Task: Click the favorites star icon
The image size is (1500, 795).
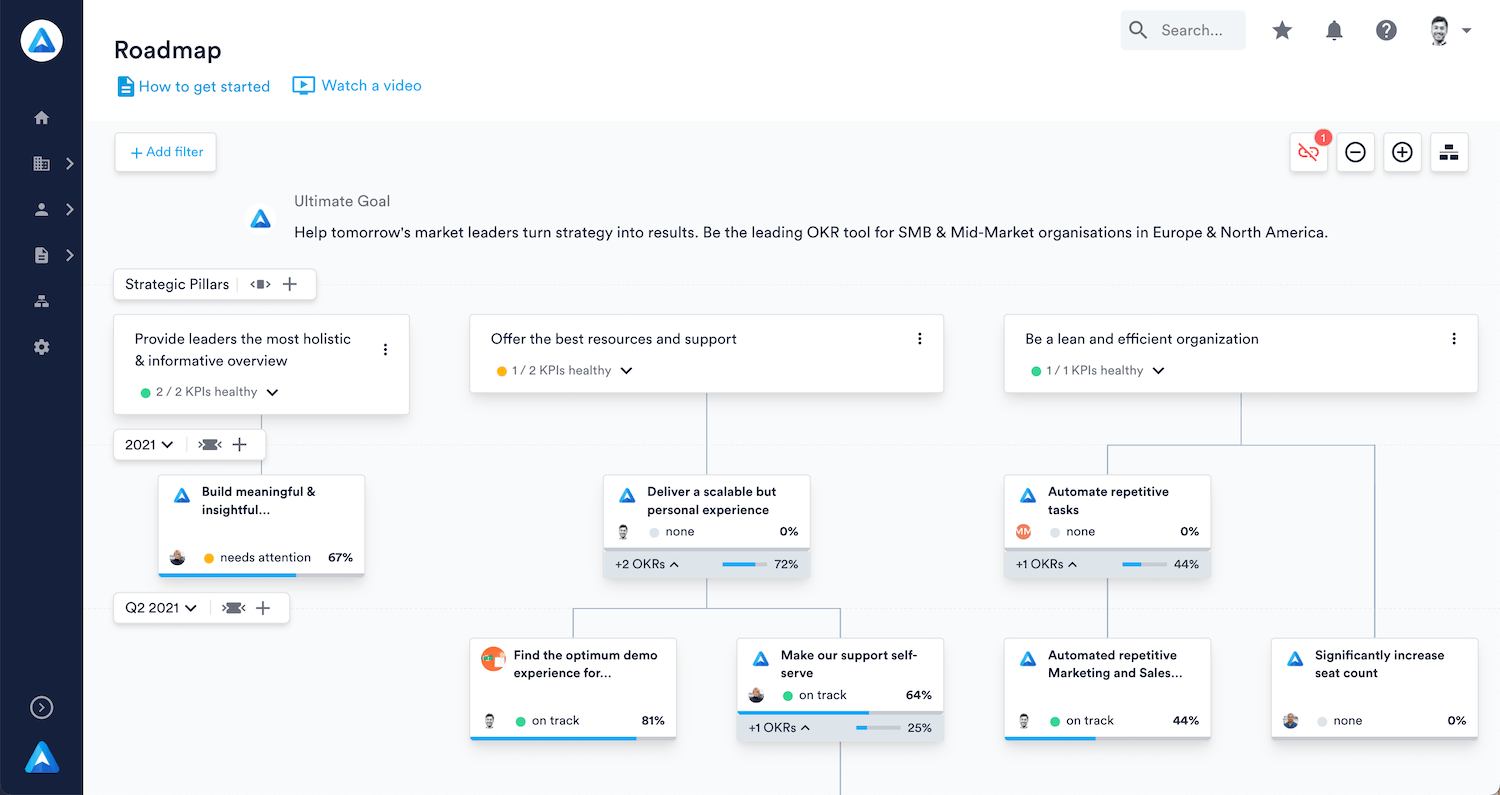Action: click(x=1282, y=31)
